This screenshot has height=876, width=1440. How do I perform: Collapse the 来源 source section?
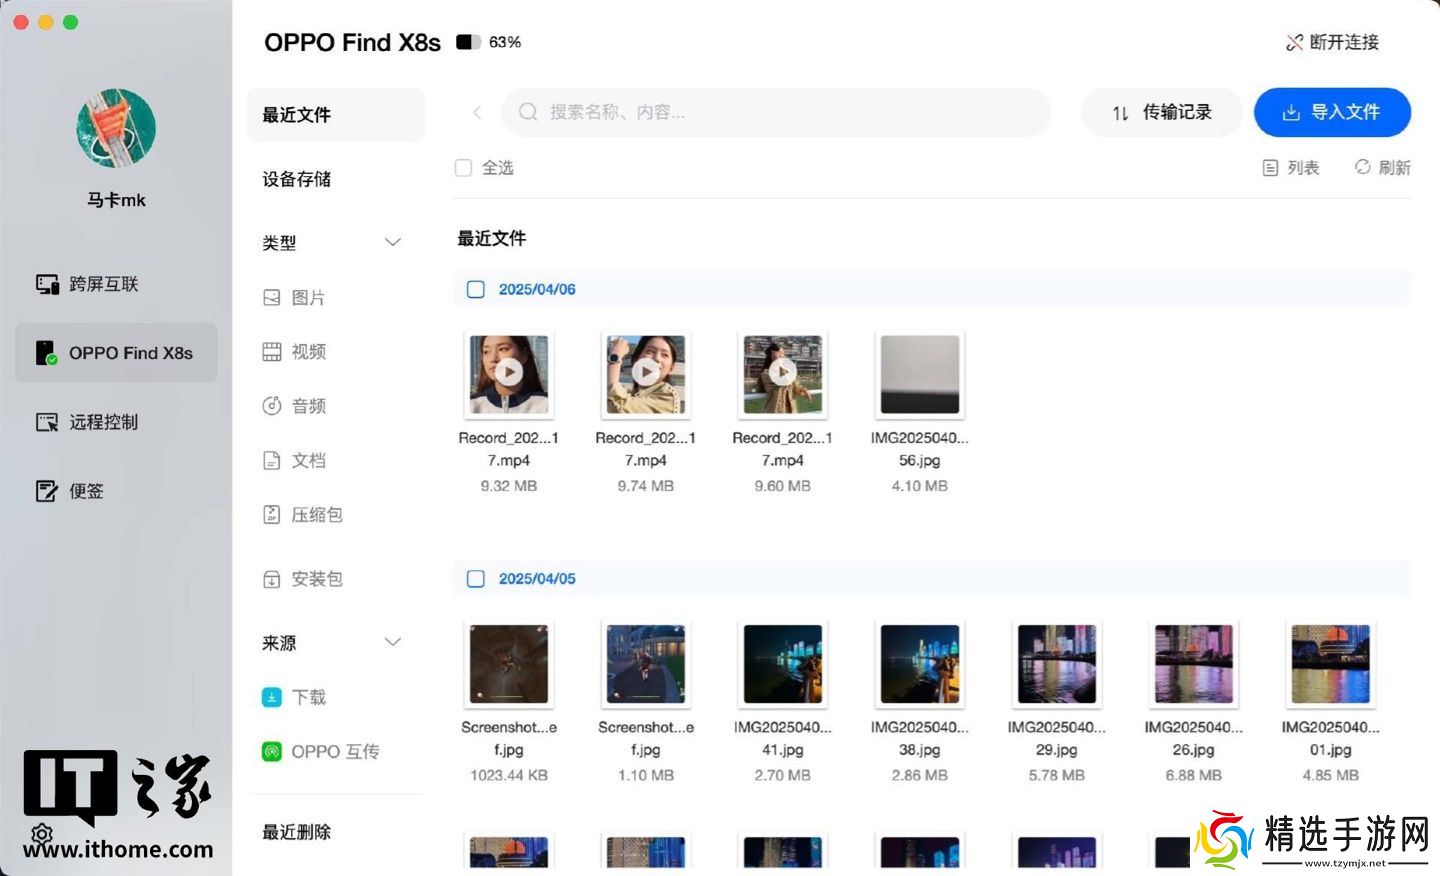tap(393, 642)
